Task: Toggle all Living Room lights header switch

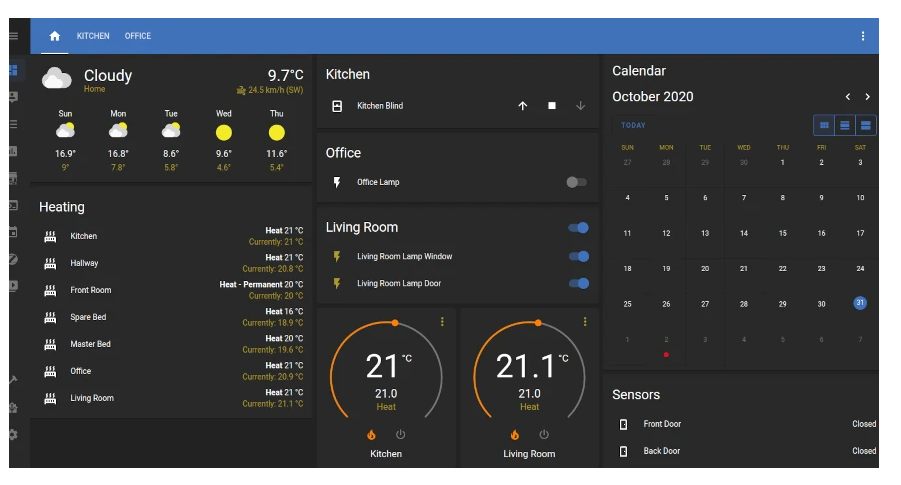Action: coord(578,228)
